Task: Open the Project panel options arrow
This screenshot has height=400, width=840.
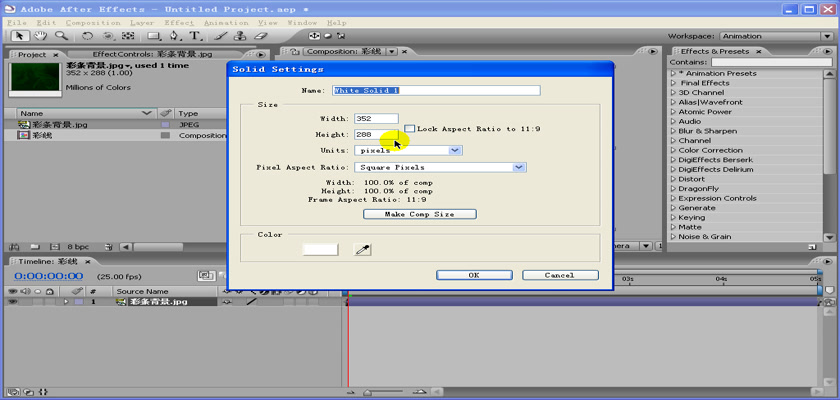Action: [261, 55]
